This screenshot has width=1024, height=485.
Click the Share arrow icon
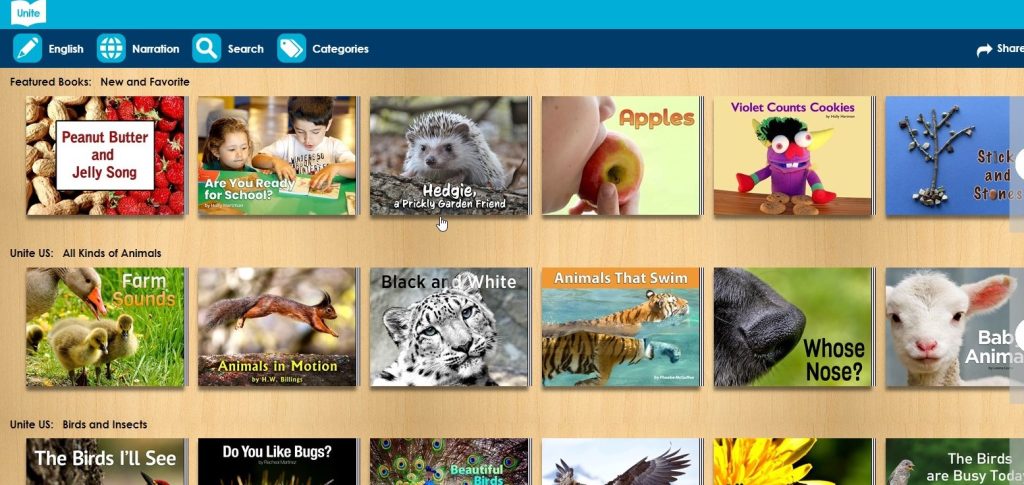984,50
